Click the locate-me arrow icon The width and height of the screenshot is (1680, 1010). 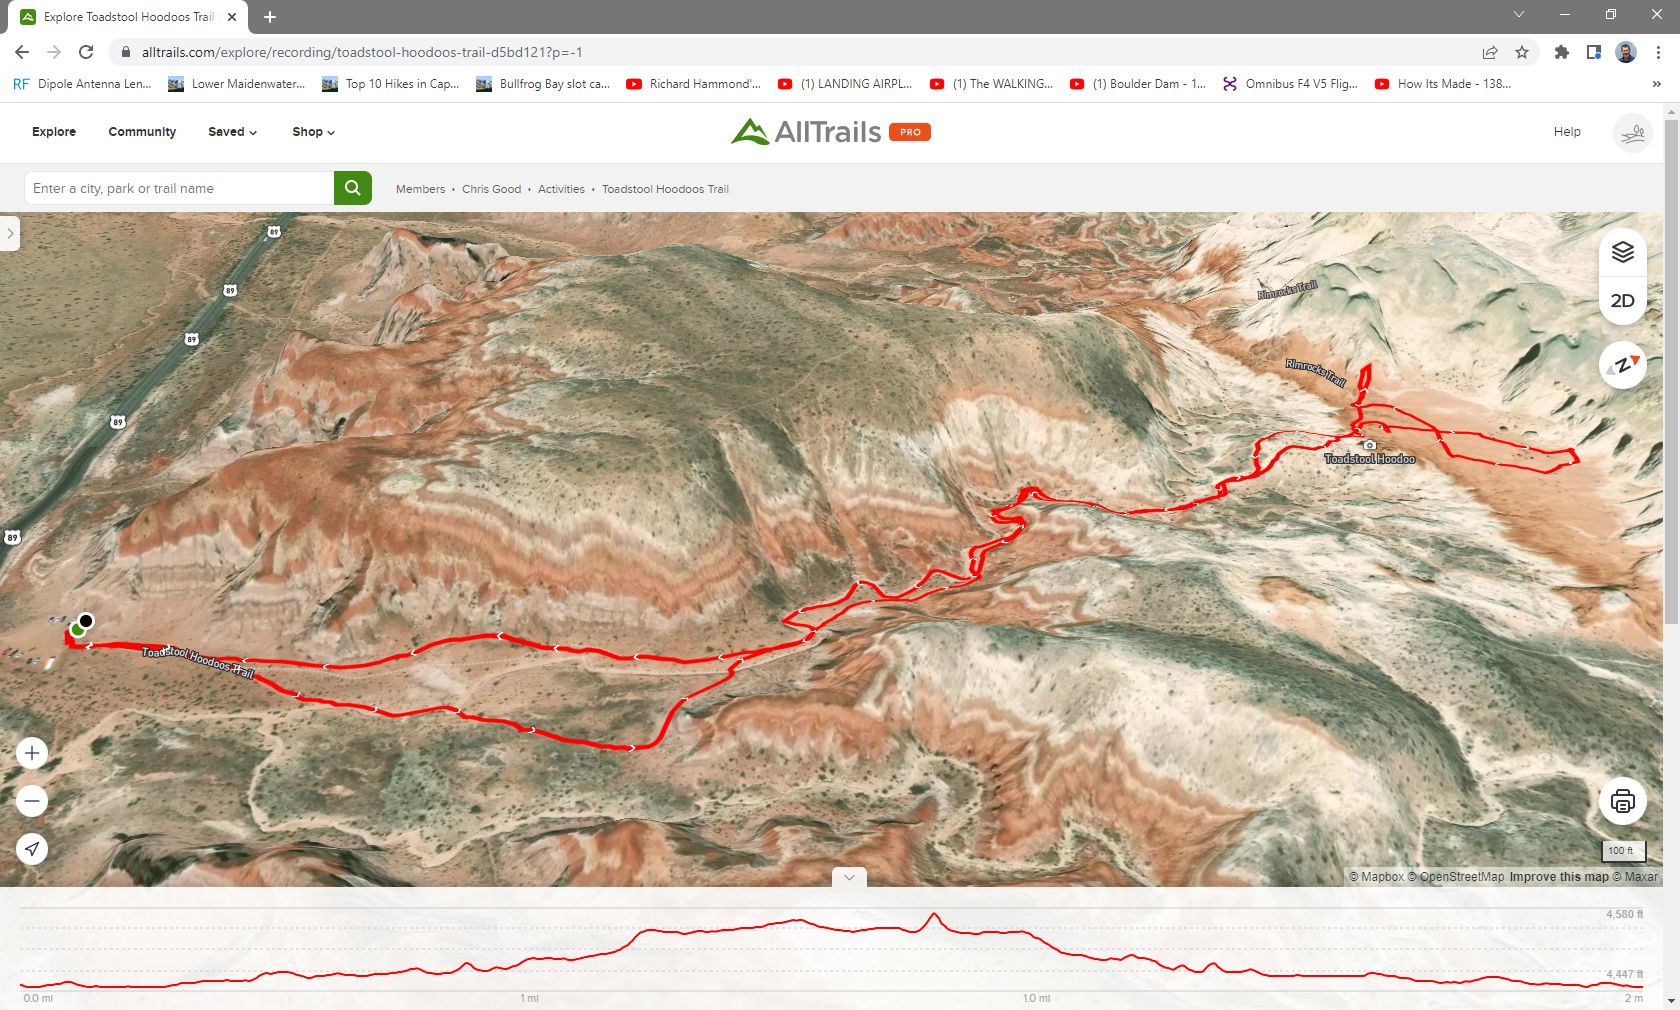tap(32, 849)
